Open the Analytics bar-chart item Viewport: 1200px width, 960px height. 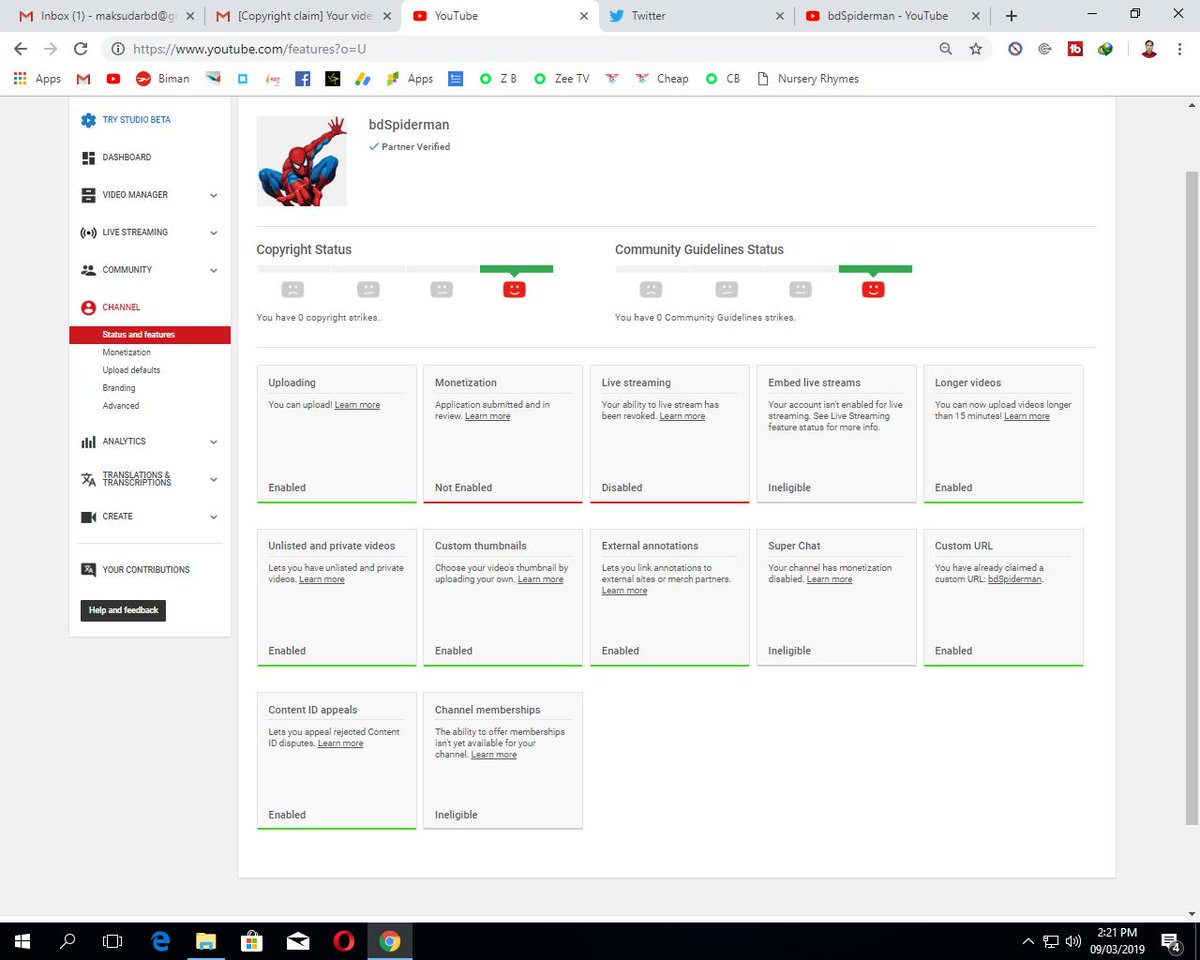(x=113, y=442)
